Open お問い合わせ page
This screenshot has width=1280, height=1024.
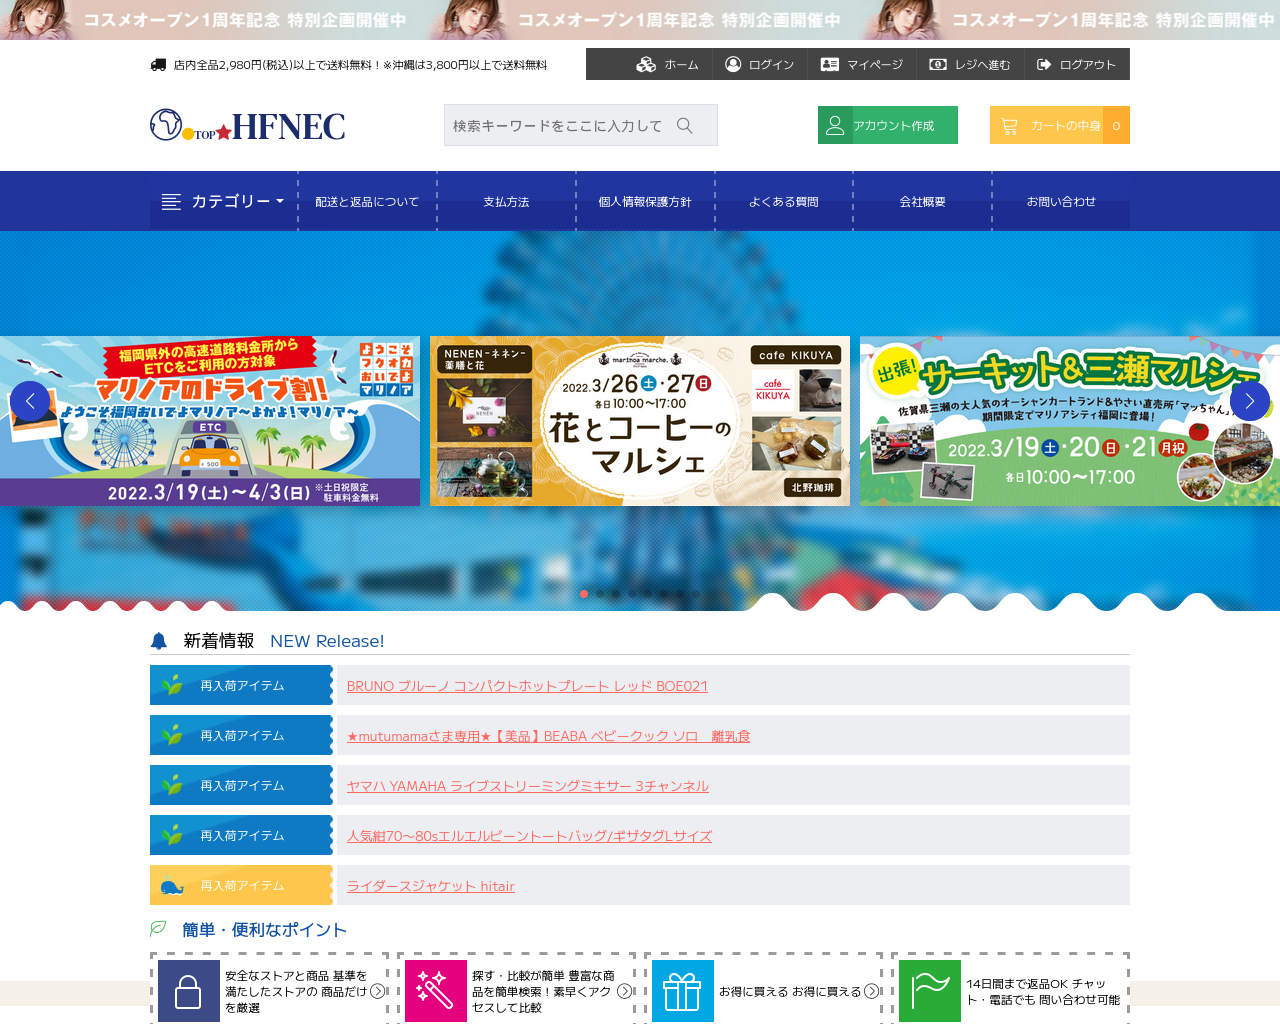[x=1061, y=202]
